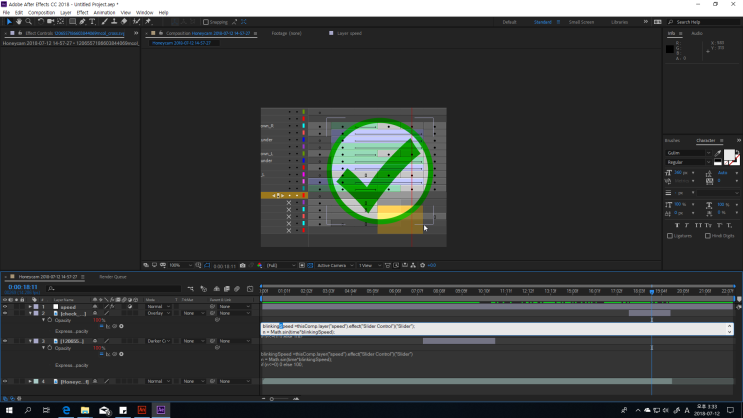Click the Character panel eyedropper
This screenshot has height=418, width=743.
(x=718, y=153)
